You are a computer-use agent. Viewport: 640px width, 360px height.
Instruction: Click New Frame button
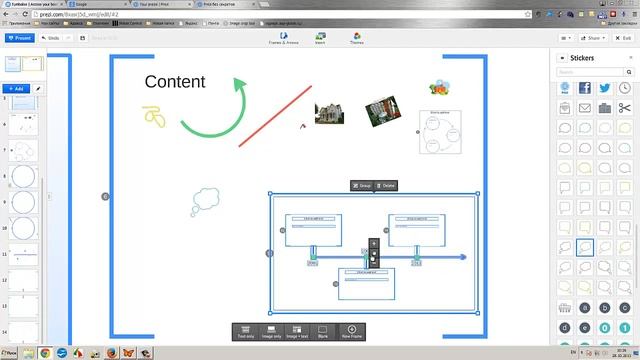(351, 332)
